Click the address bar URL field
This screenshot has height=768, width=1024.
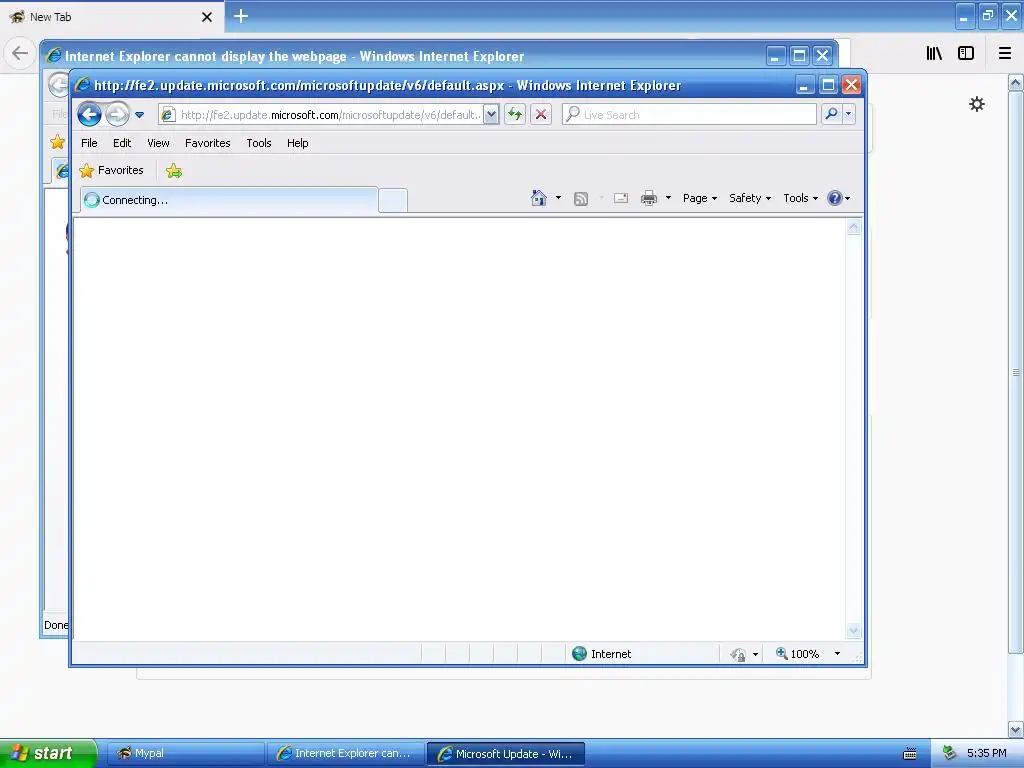[330, 115]
